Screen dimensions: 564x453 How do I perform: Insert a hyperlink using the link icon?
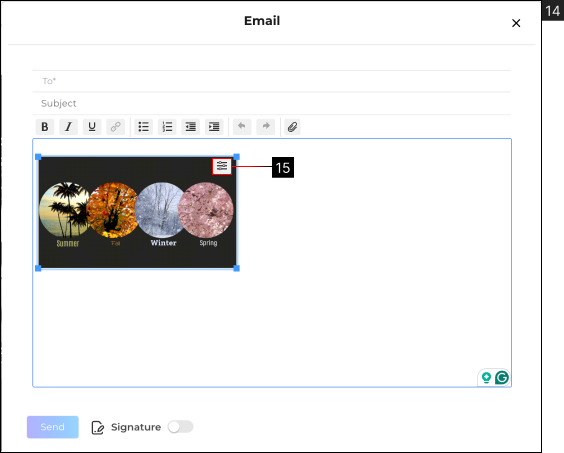[115, 127]
